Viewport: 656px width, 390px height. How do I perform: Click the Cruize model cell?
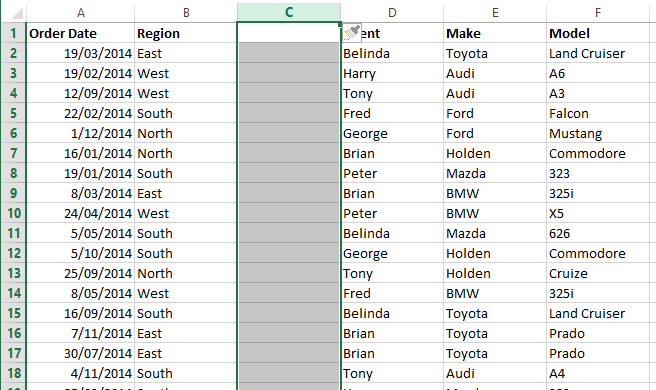point(598,273)
